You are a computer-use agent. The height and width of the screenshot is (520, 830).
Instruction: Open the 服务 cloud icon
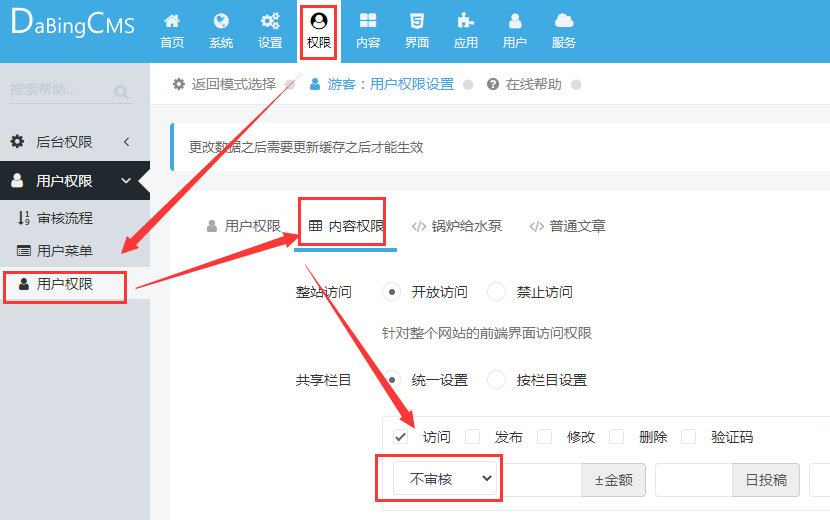click(x=564, y=21)
